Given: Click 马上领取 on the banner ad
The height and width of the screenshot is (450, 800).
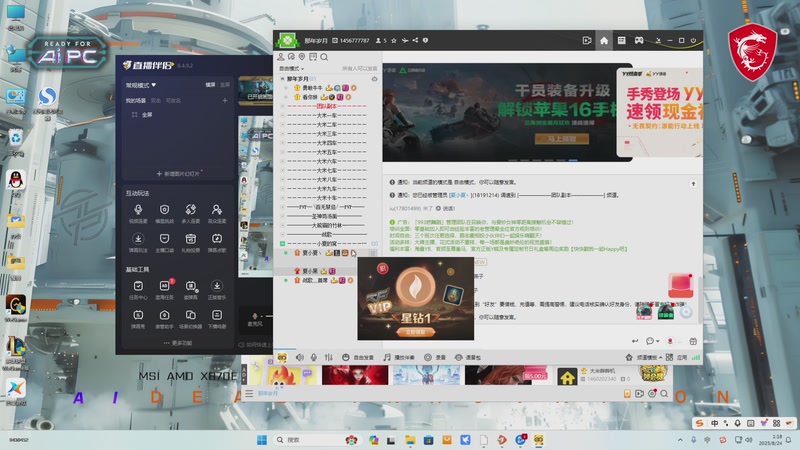Looking at the screenshot, I should click(562, 139).
